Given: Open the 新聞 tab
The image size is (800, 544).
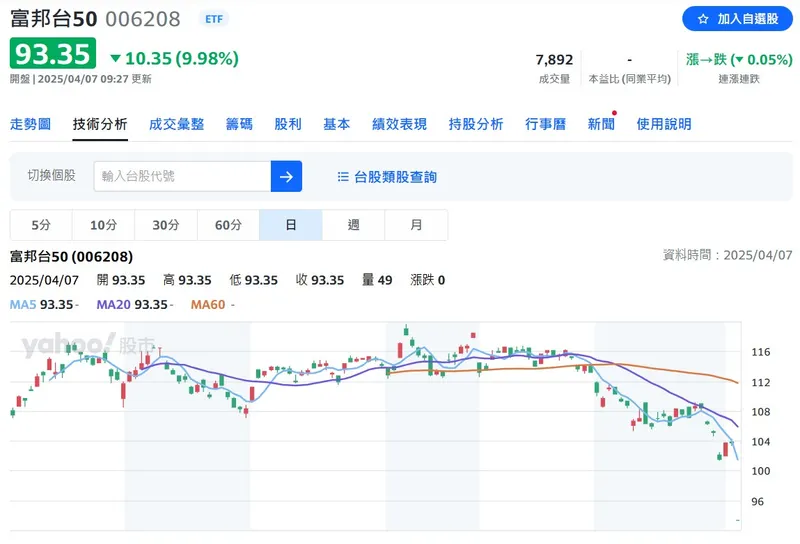Looking at the screenshot, I should click(x=601, y=124).
